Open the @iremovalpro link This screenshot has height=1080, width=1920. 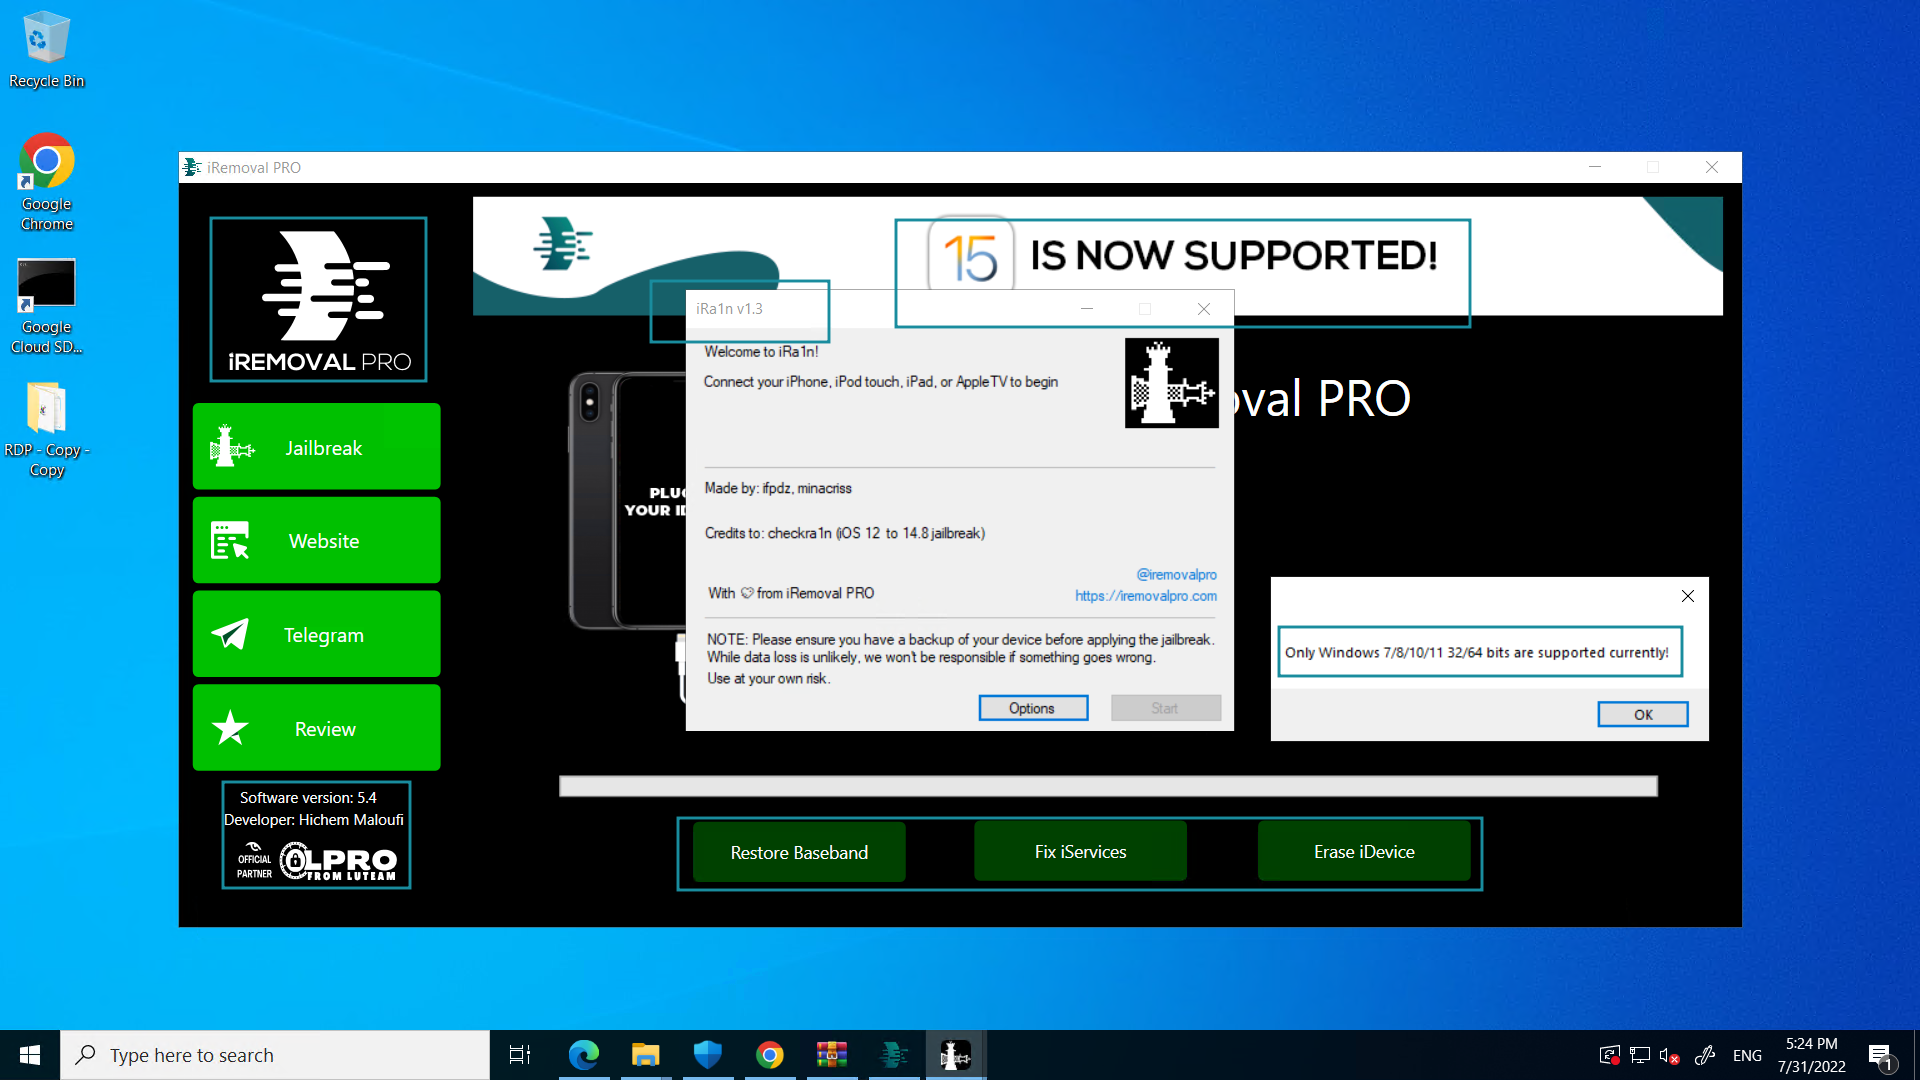1176,574
